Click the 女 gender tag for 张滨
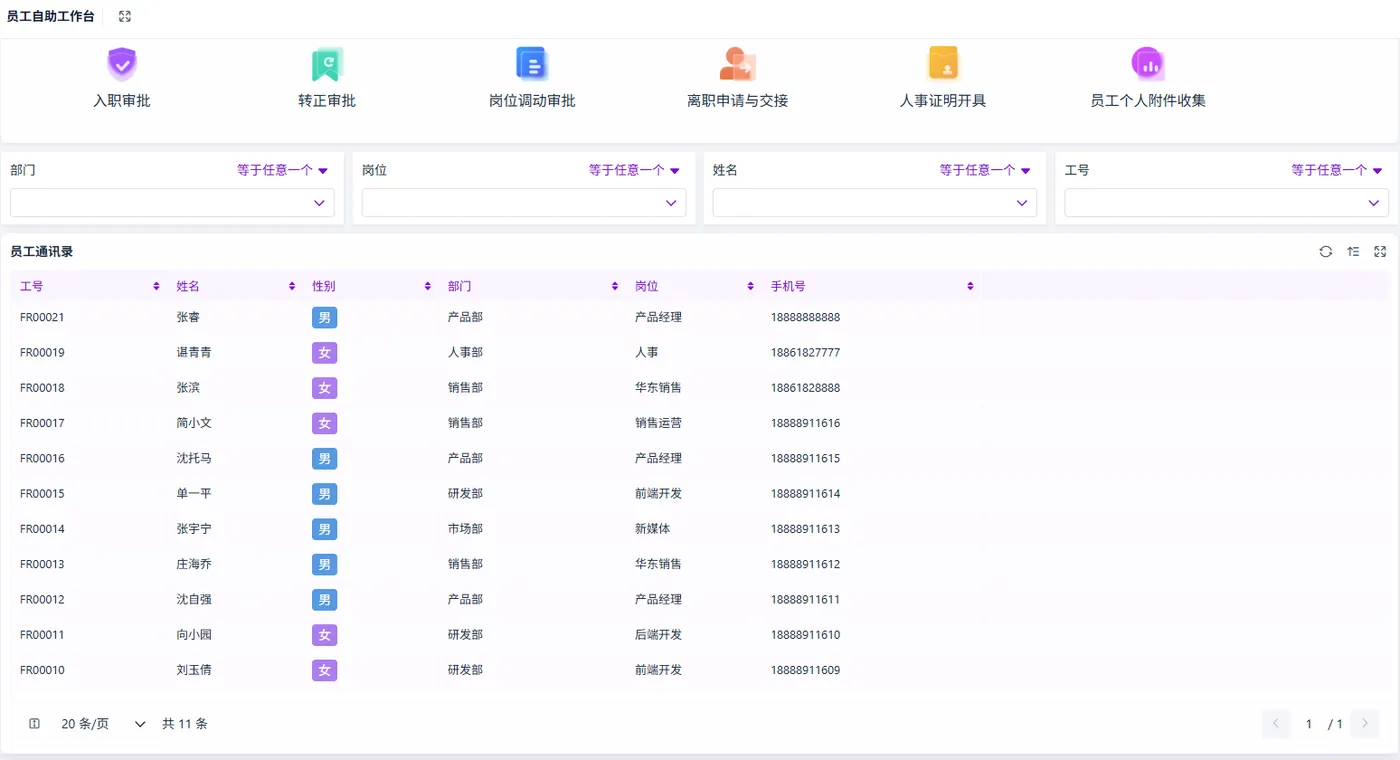Screen dimensions: 1400x760 [x=324, y=388]
